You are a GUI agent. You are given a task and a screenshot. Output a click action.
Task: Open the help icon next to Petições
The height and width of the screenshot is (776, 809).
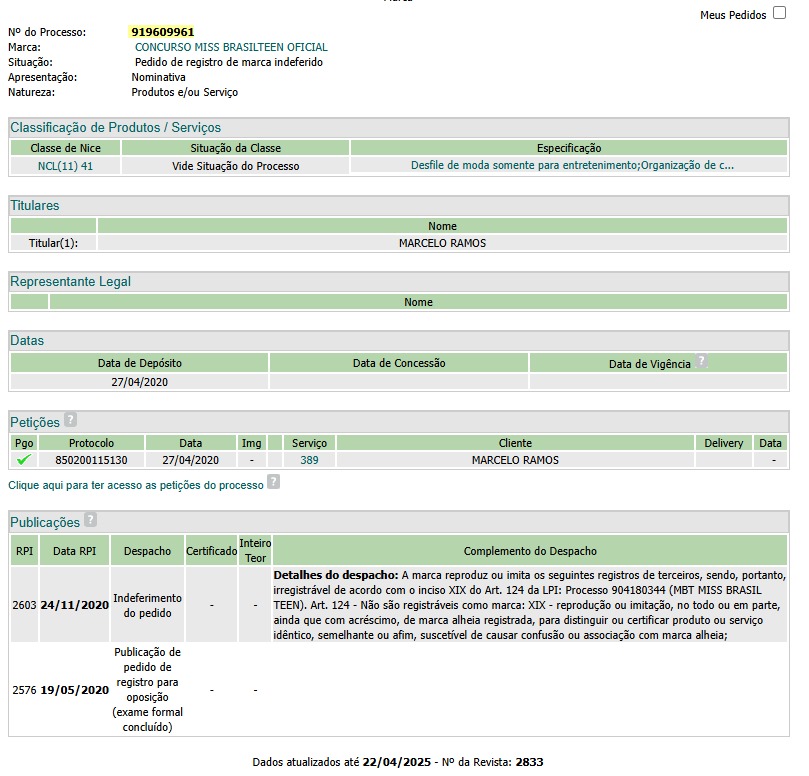tap(71, 419)
